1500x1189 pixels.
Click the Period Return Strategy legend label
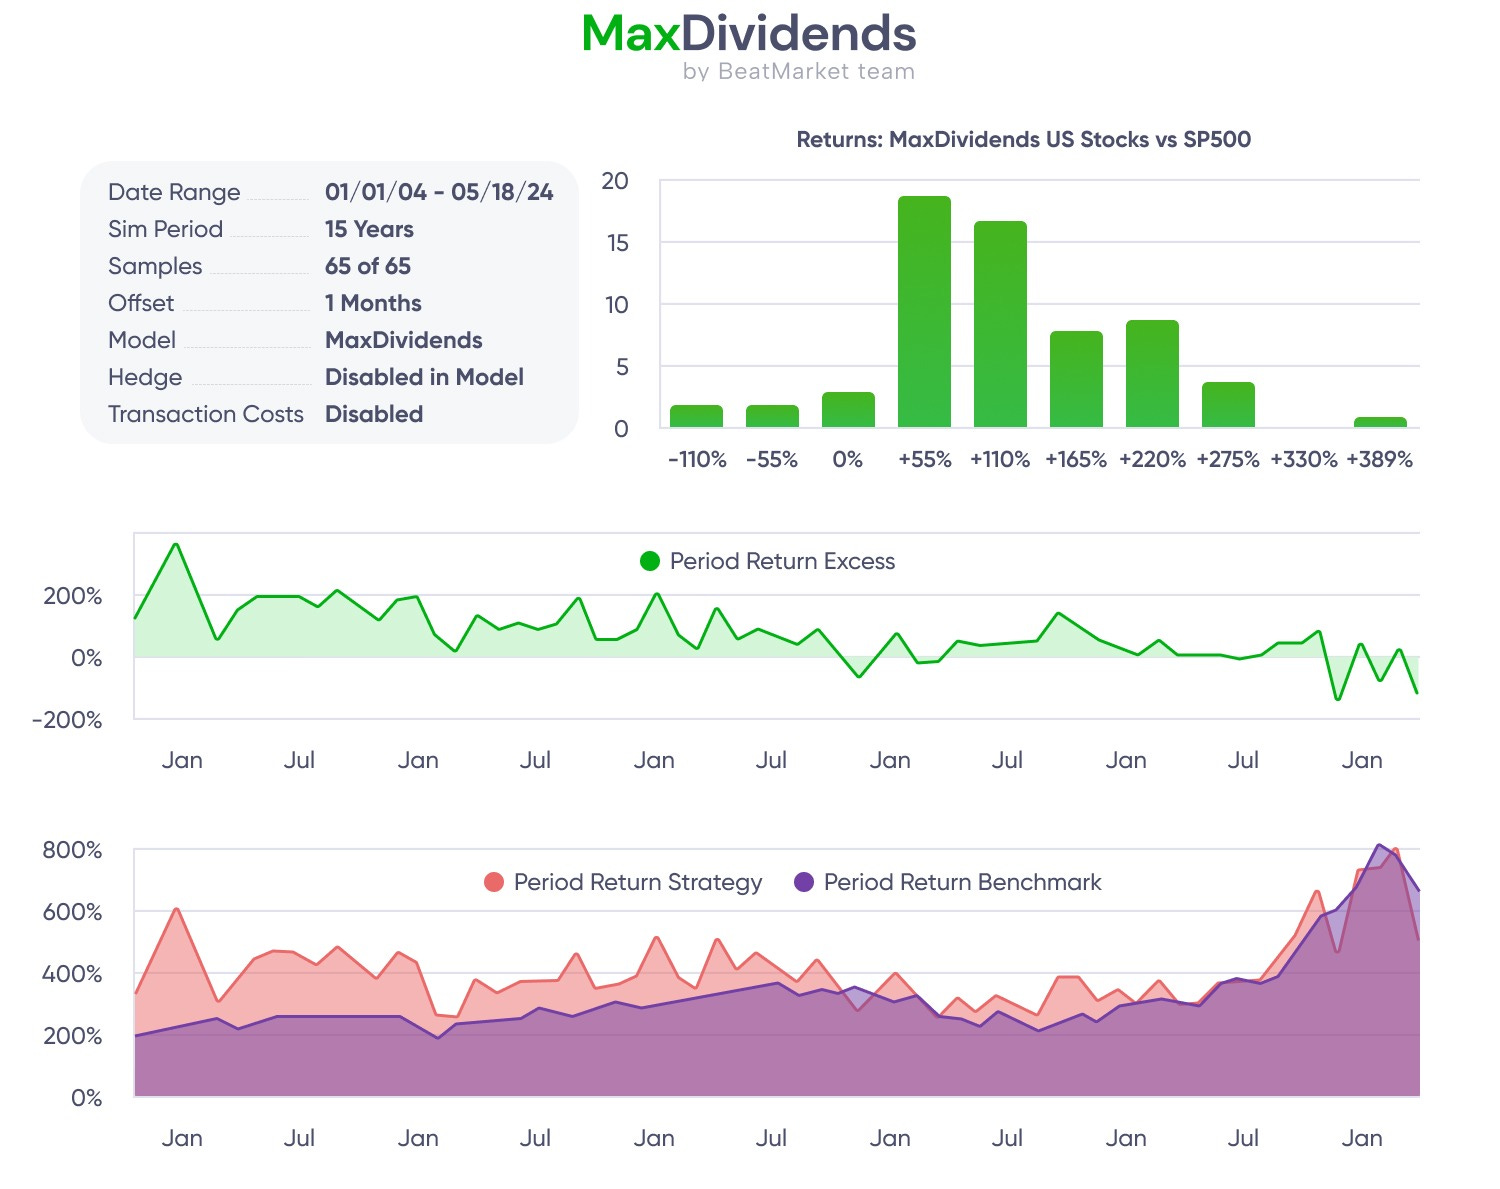click(x=638, y=882)
